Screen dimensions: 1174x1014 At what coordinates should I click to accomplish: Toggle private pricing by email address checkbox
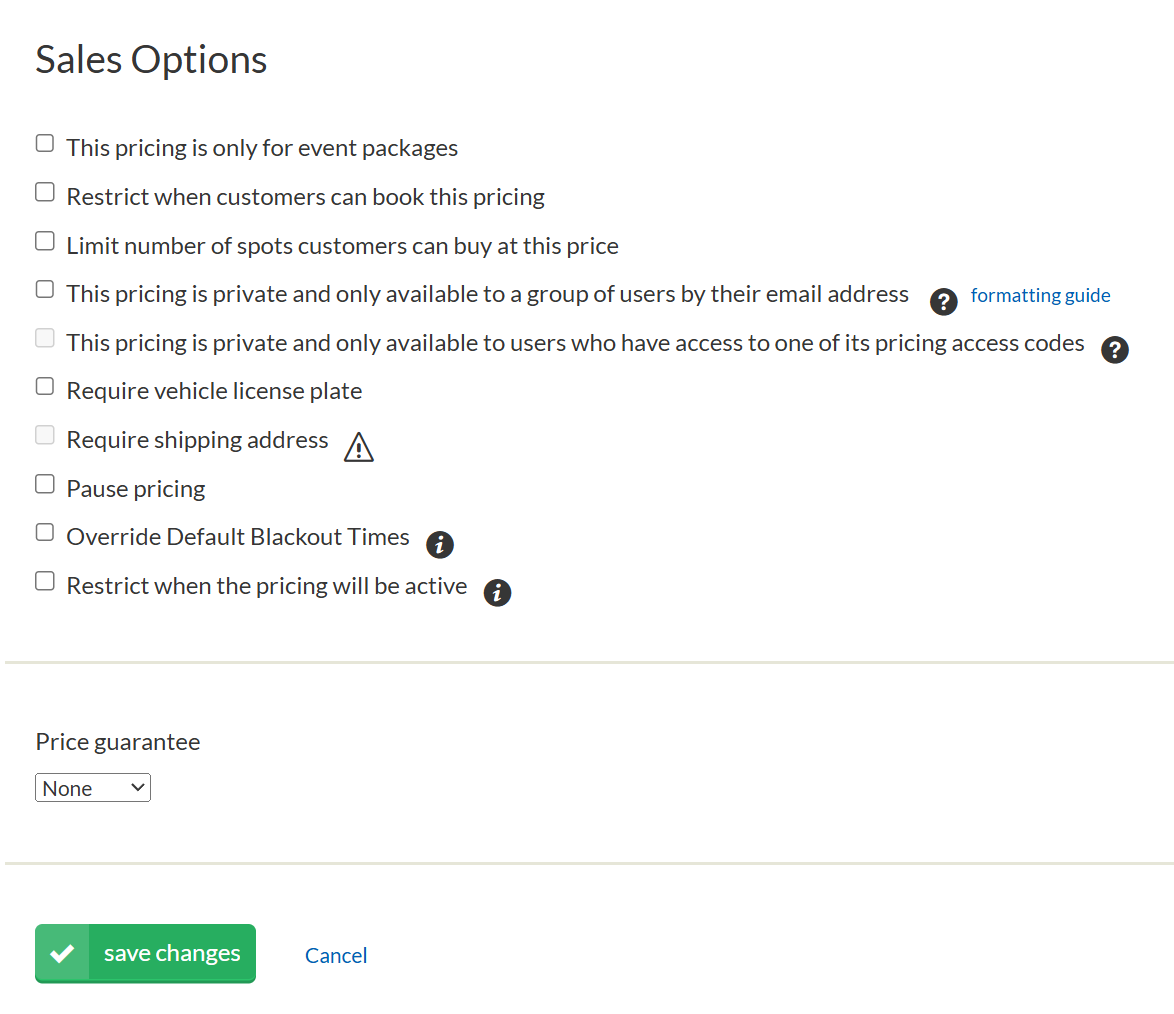(45, 289)
